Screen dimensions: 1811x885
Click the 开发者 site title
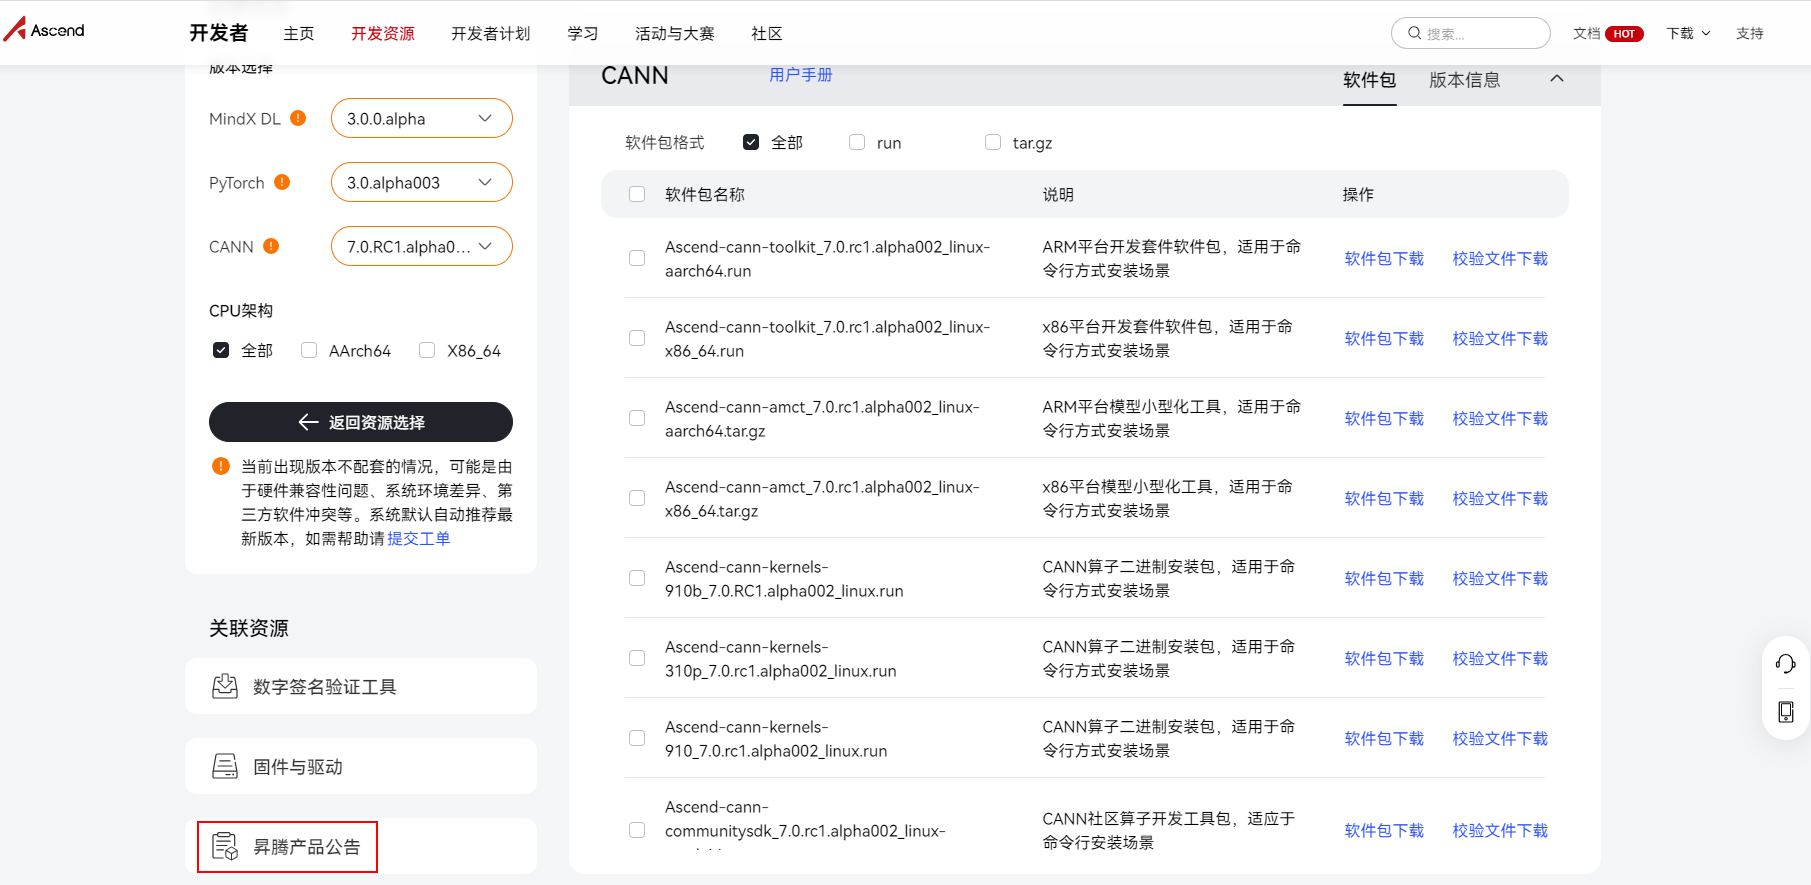point(219,33)
